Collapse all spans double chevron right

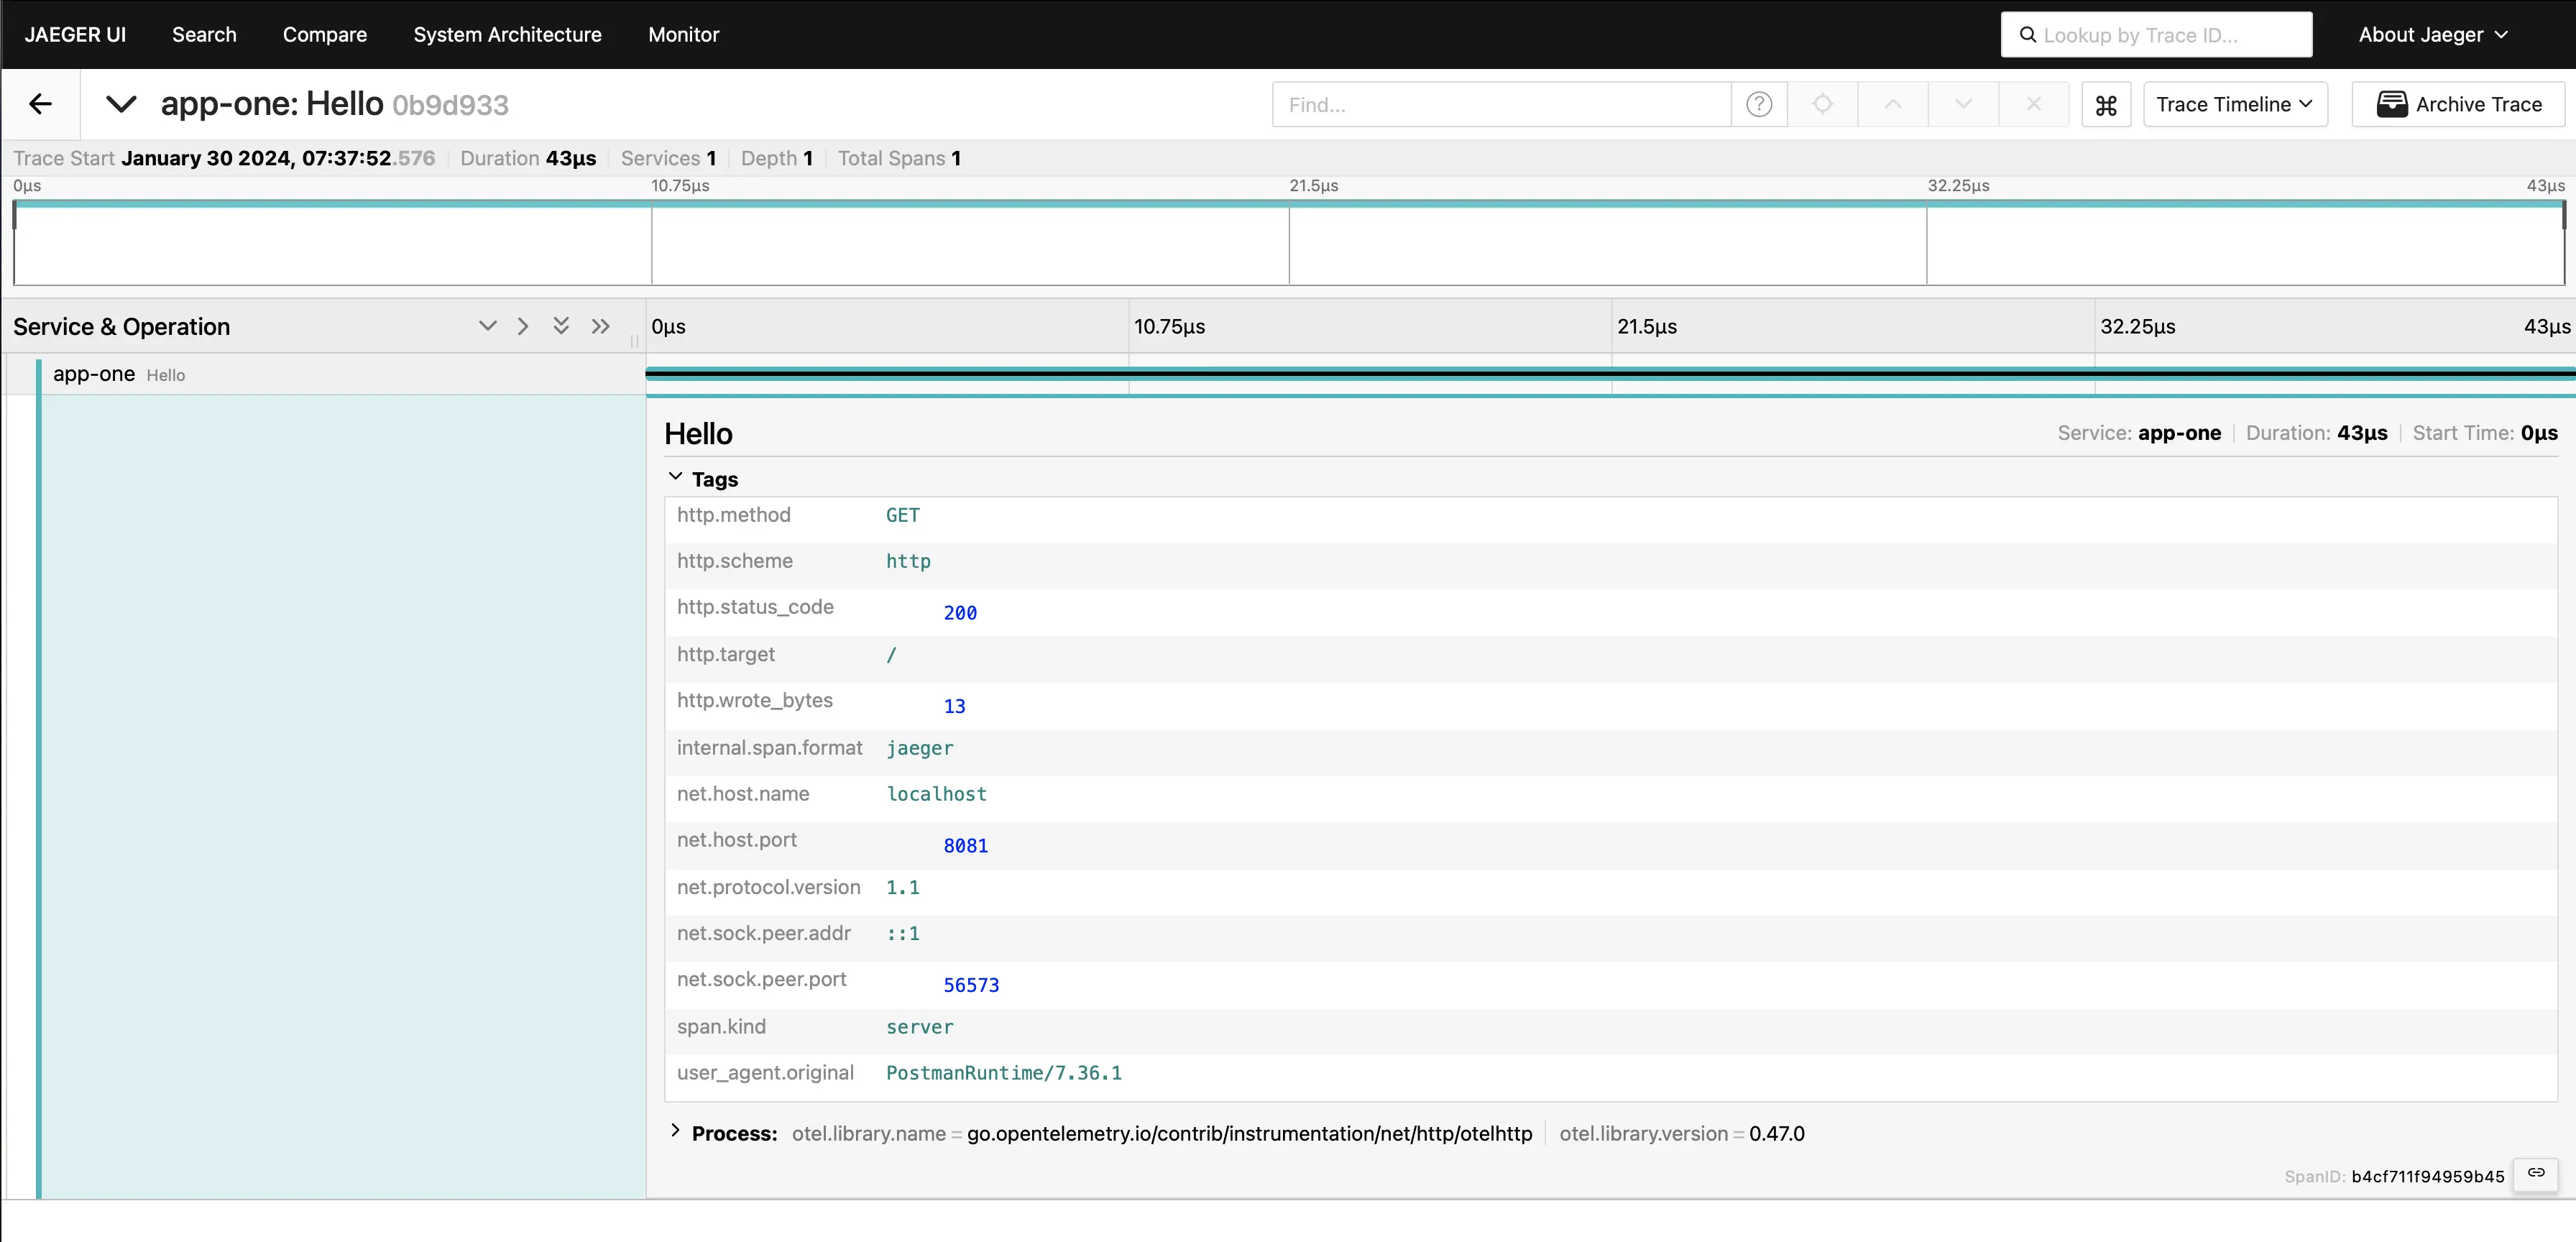(x=600, y=326)
